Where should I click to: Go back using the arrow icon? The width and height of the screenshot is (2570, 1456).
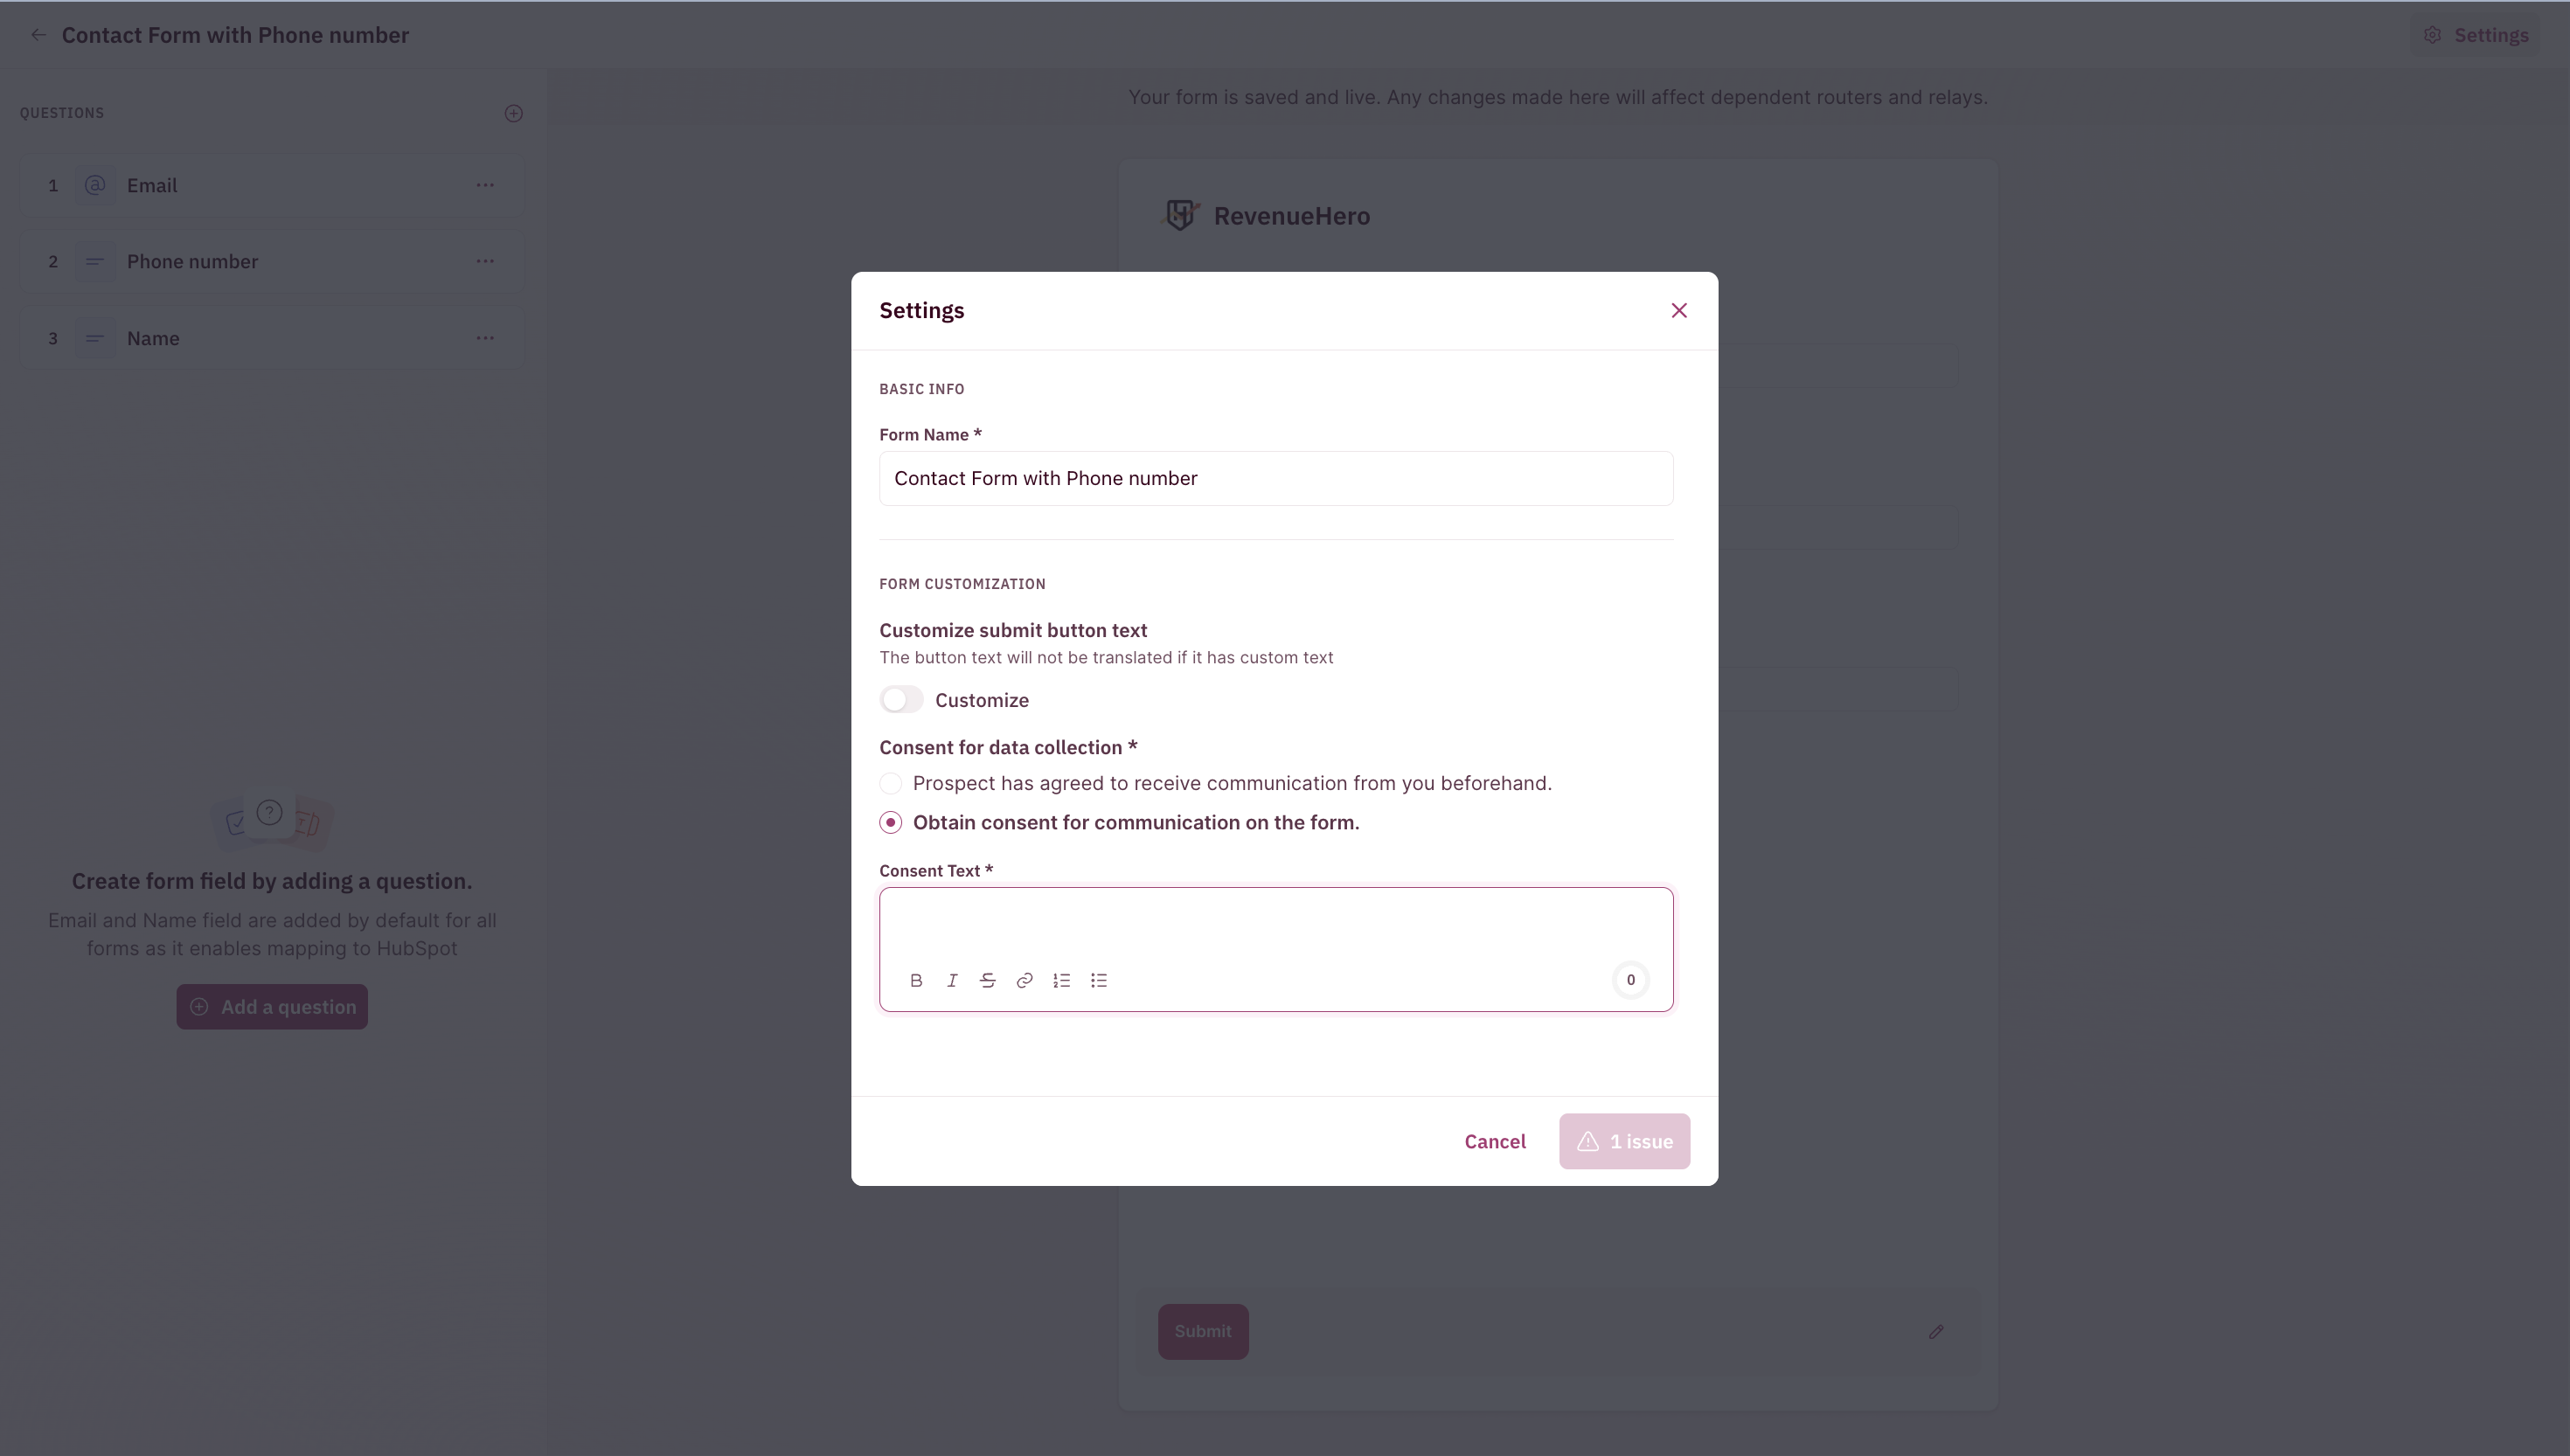(38, 35)
